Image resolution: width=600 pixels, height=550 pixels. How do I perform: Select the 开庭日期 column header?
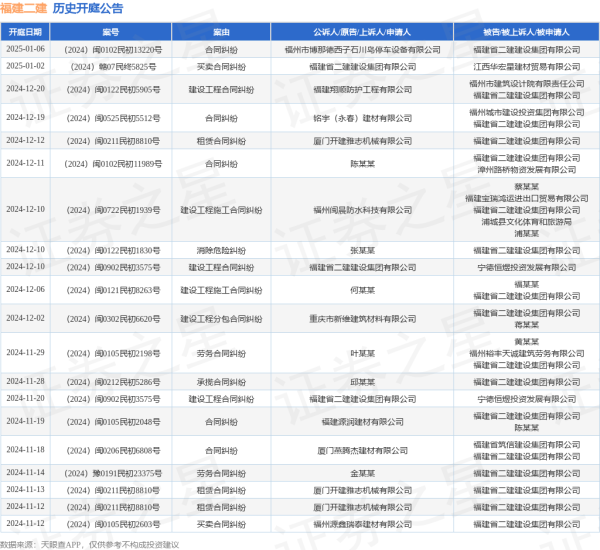point(25,32)
